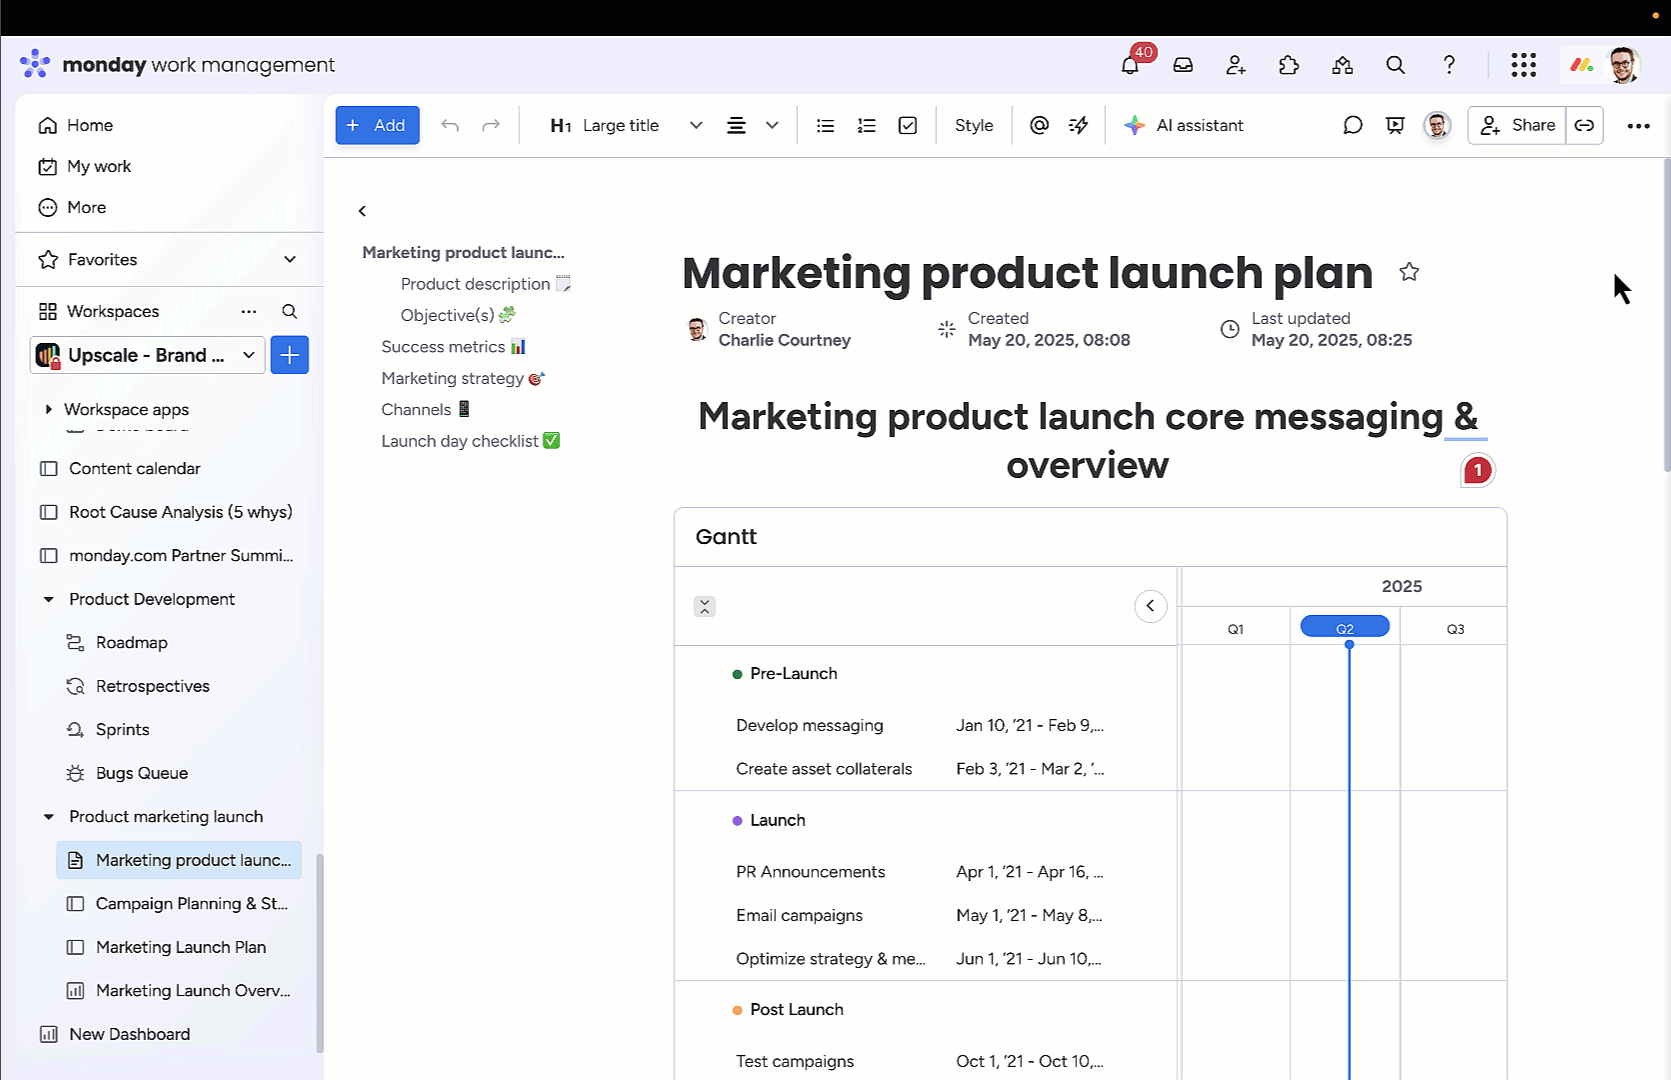
Task: Open the doc options ellipsis menu
Action: point(1638,126)
